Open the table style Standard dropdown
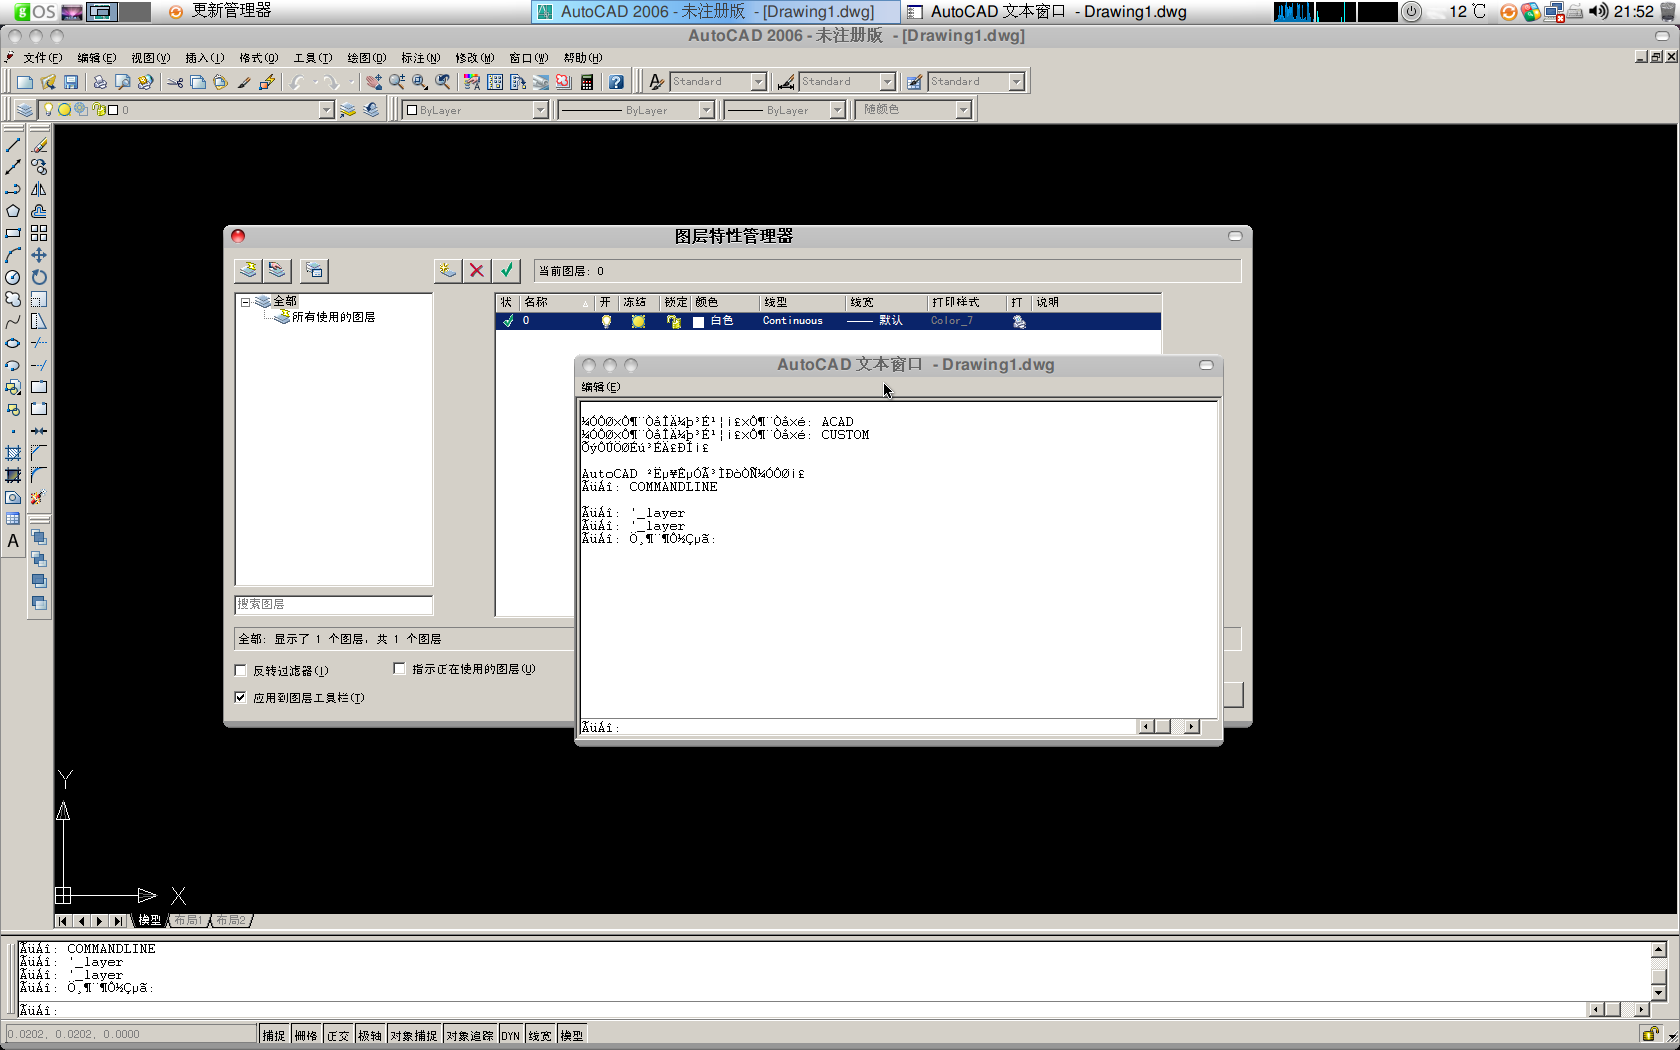 (1016, 82)
